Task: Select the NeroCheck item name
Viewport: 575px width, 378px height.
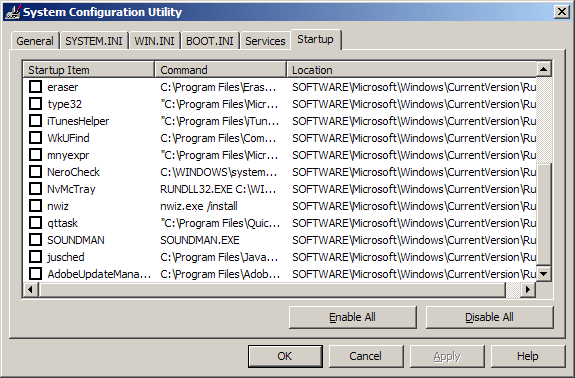Action: pyautogui.click(x=73, y=172)
